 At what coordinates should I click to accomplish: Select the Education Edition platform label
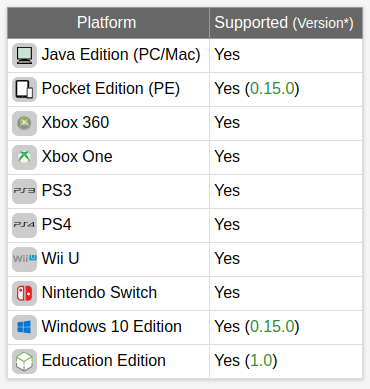104,361
